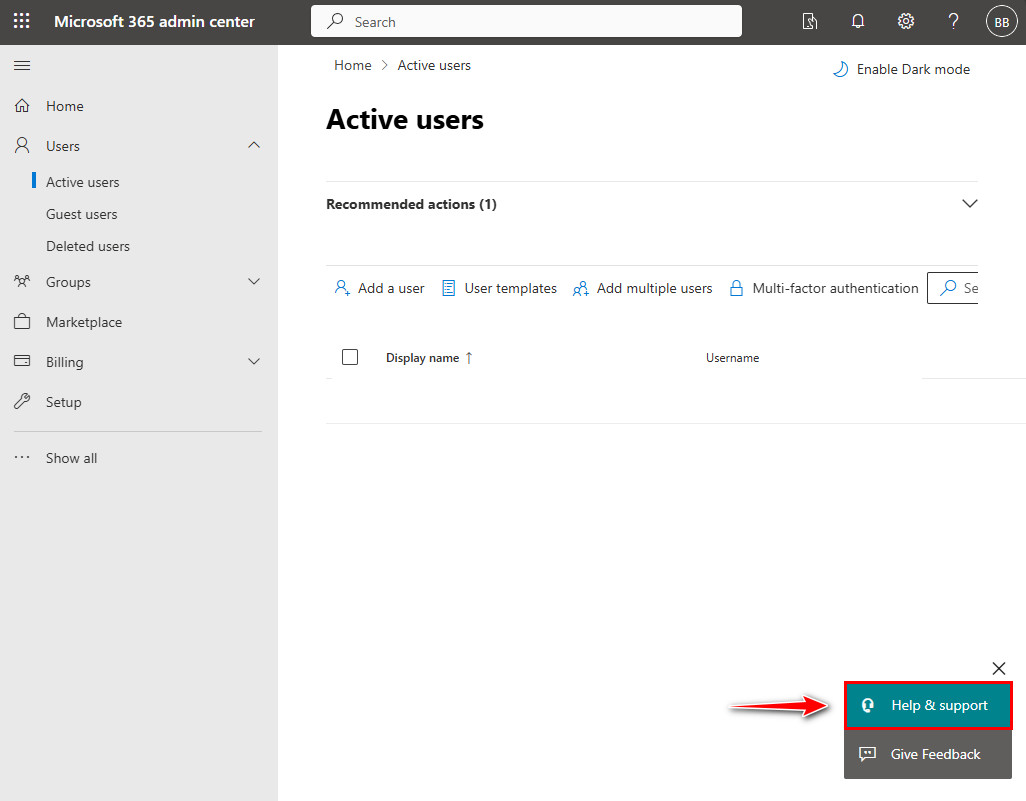The height and width of the screenshot is (801, 1026).
Task: Close the help floating panel with X
Action: tap(999, 668)
